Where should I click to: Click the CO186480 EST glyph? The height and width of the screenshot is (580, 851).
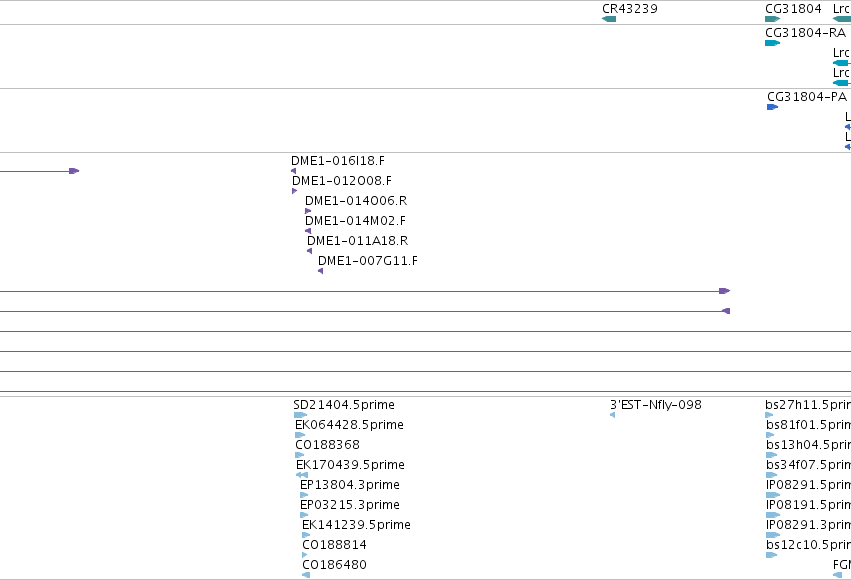[x=306, y=575]
